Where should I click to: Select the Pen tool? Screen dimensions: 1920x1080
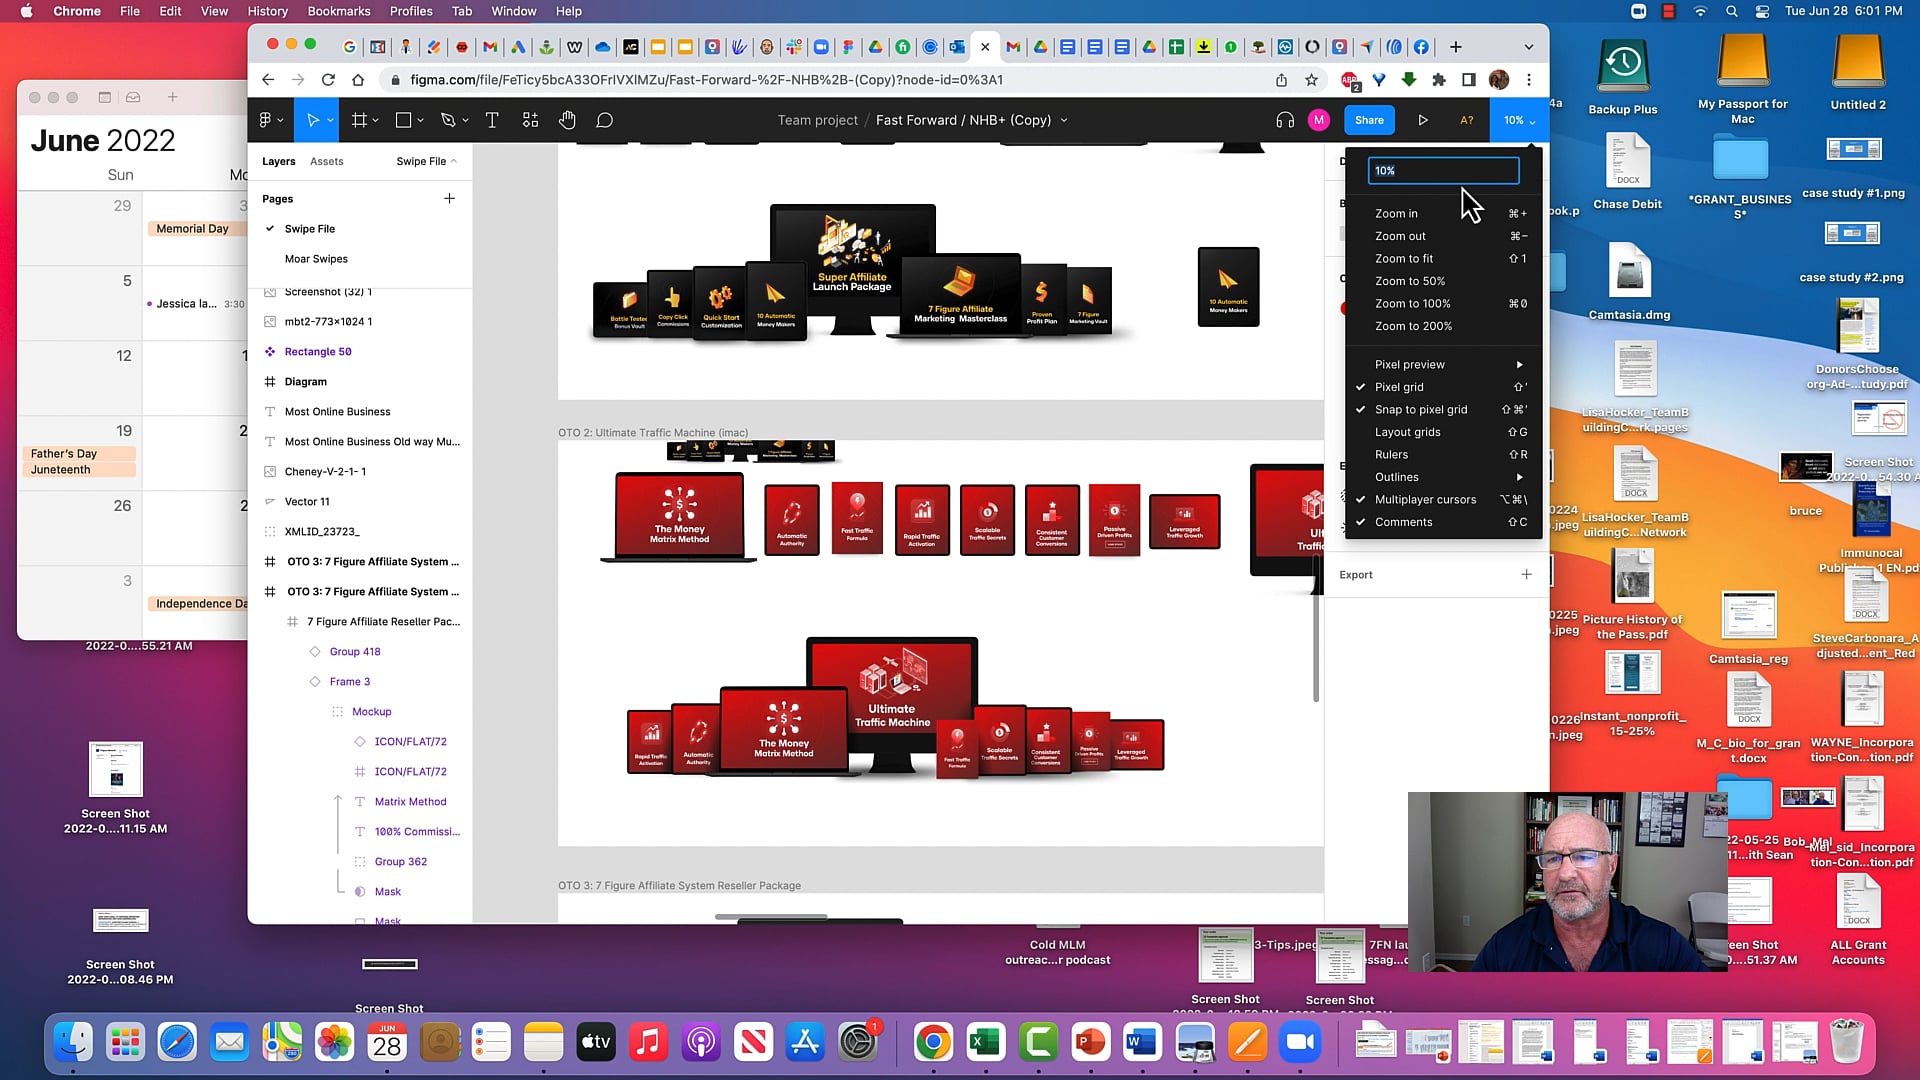click(448, 120)
